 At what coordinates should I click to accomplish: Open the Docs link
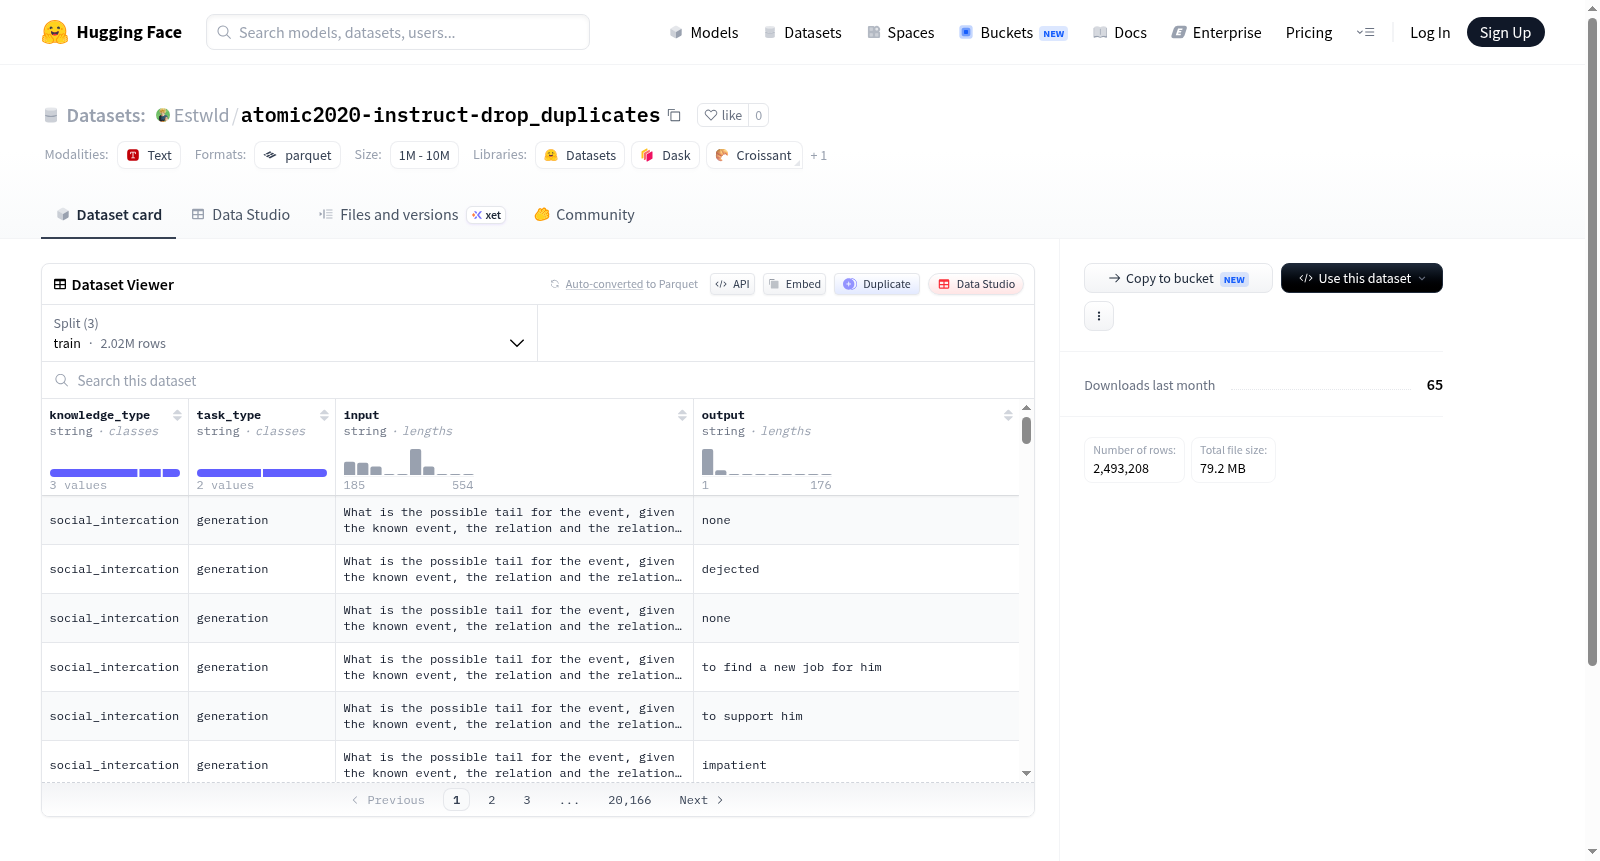coord(1120,33)
